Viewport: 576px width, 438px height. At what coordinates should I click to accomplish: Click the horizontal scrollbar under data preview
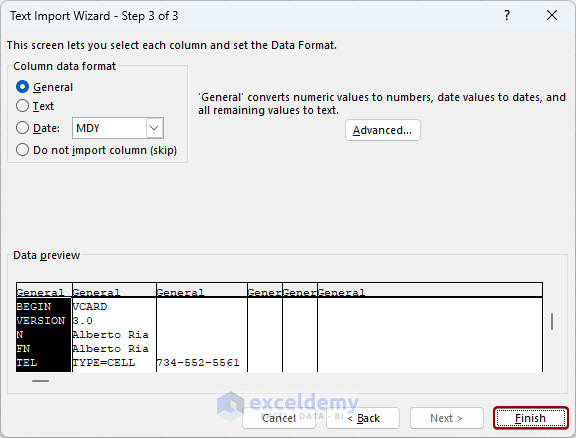40,381
